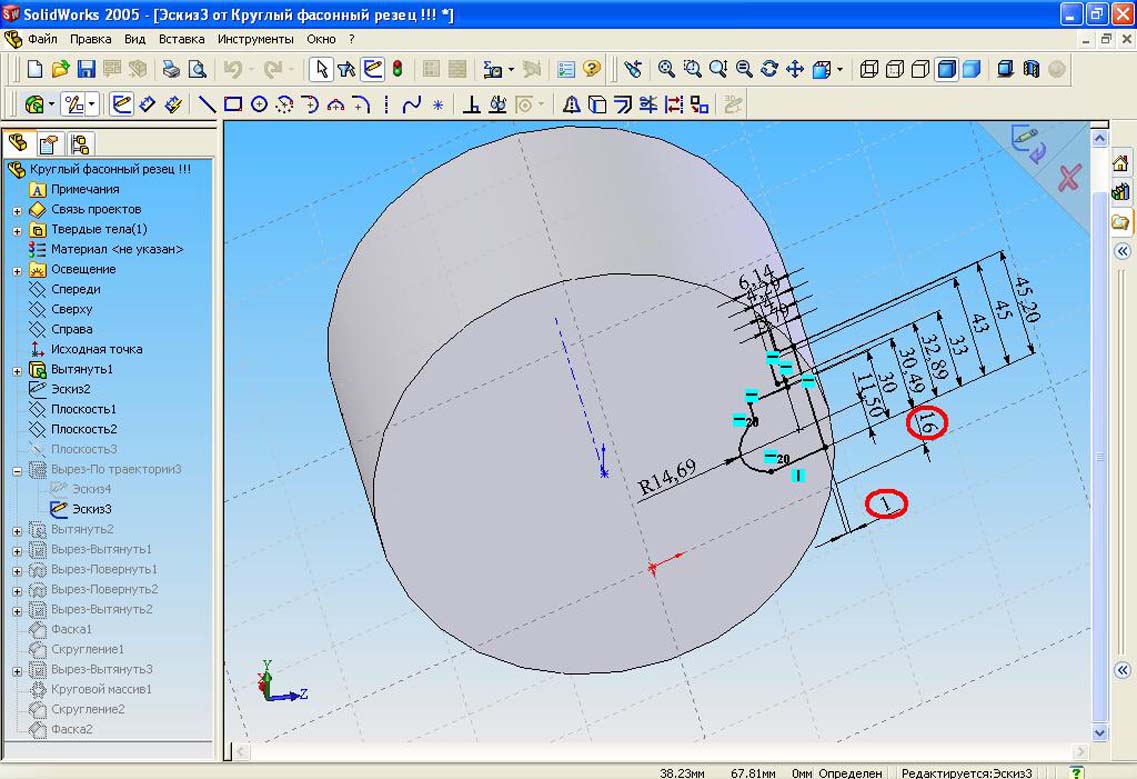Switch to the ConfigurationManager tab
1137x779 pixels.
(x=80, y=144)
